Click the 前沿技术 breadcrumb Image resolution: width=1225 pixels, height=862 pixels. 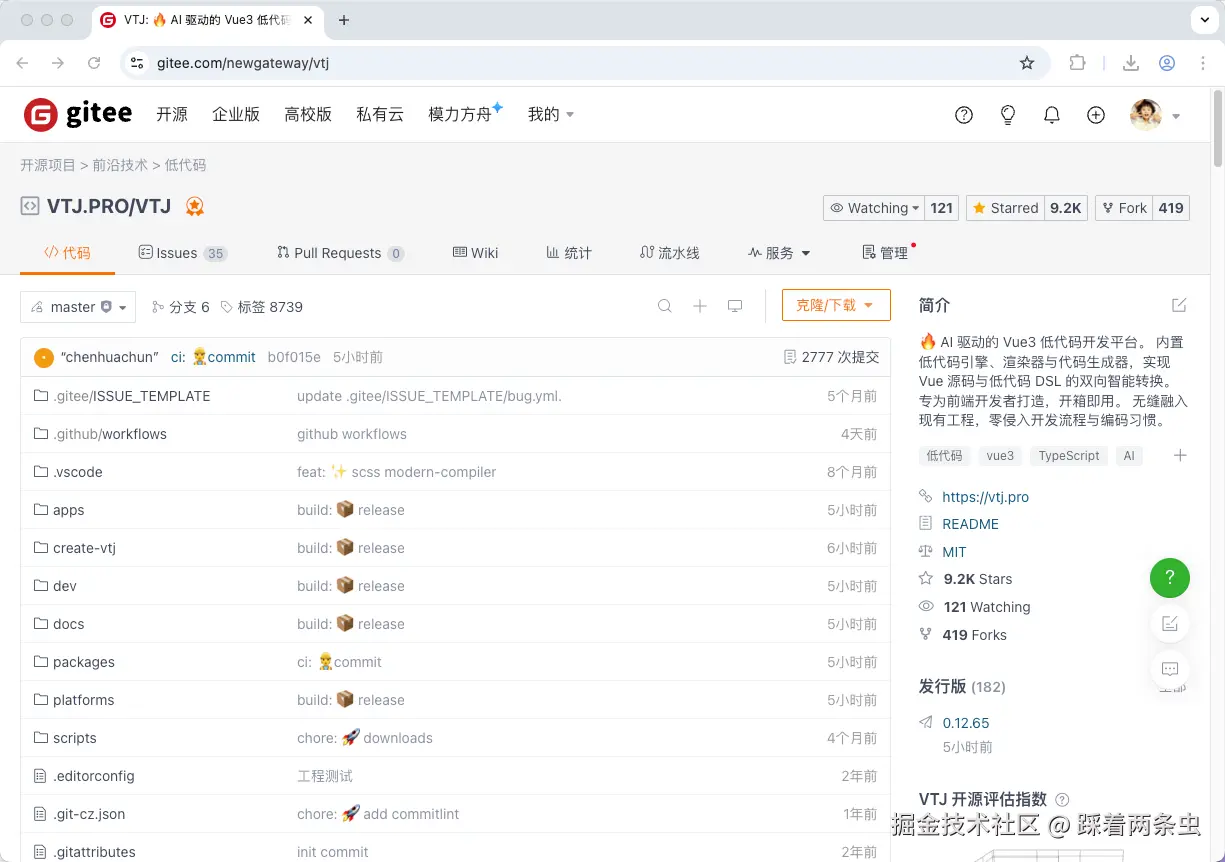point(120,165)
